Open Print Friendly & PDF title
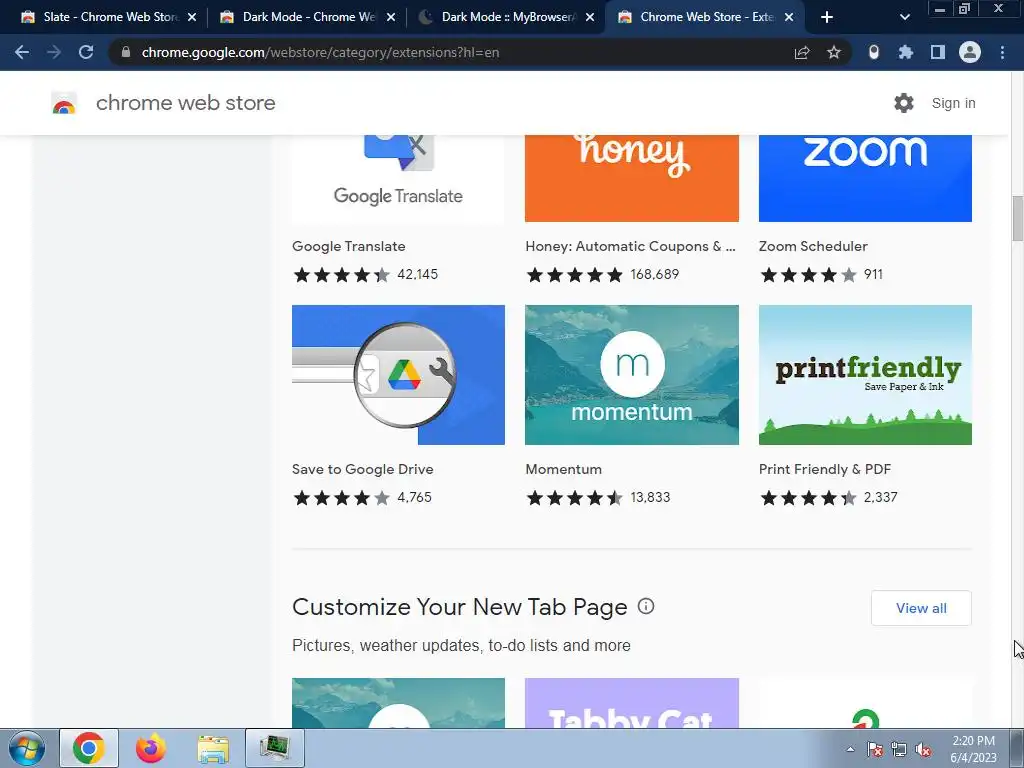Image resolution: width=1024 pixels, height=768 pixels. point(825,469)
